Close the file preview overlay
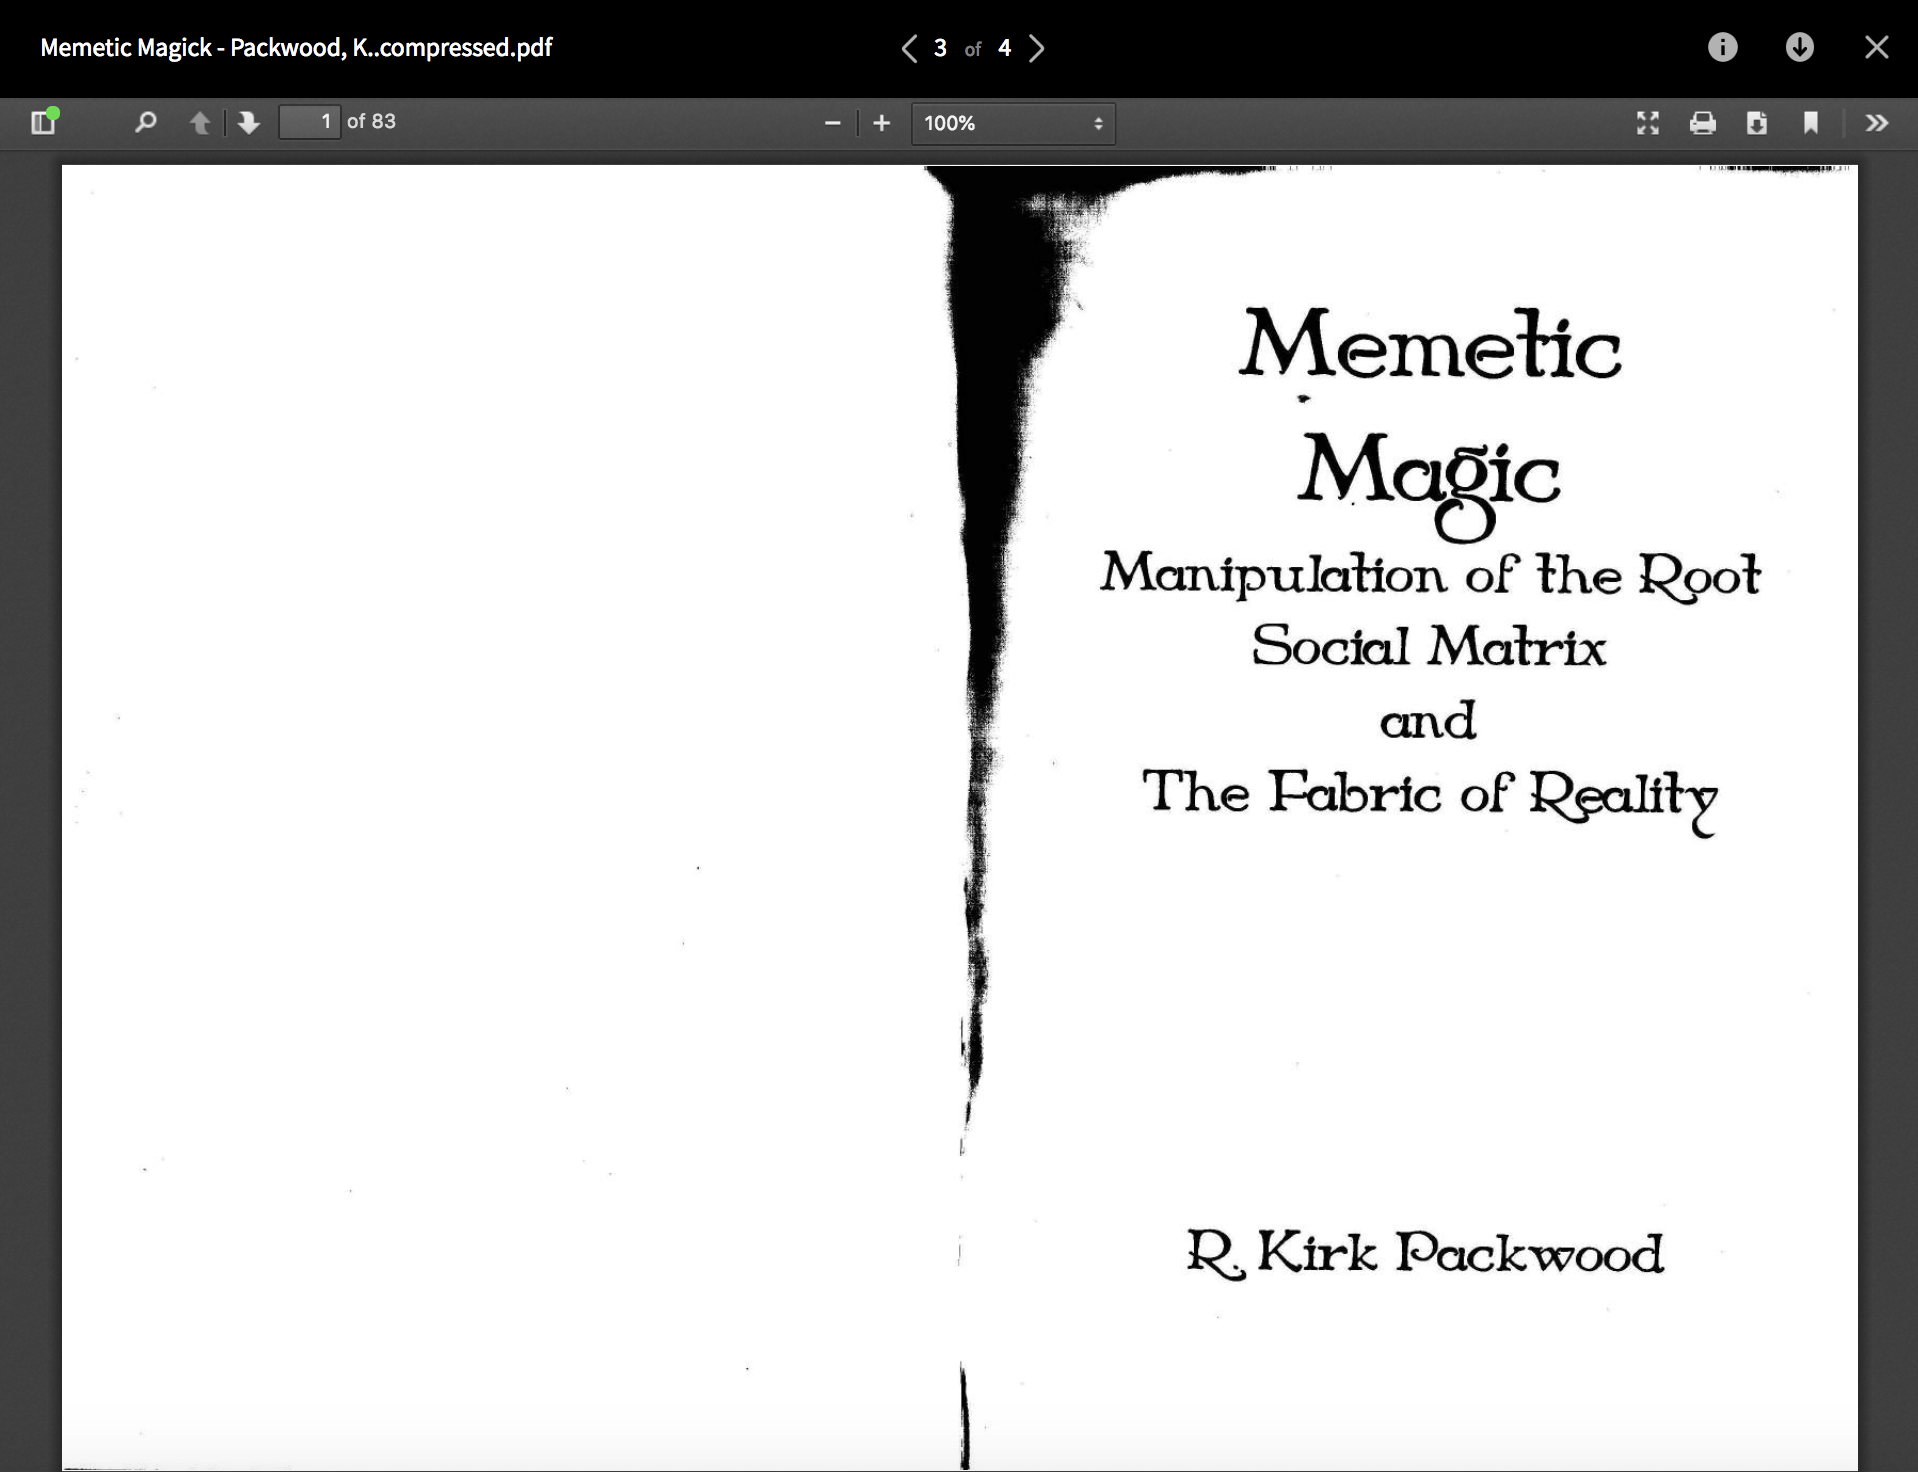1918x1472 pixels. [1876, 47]
